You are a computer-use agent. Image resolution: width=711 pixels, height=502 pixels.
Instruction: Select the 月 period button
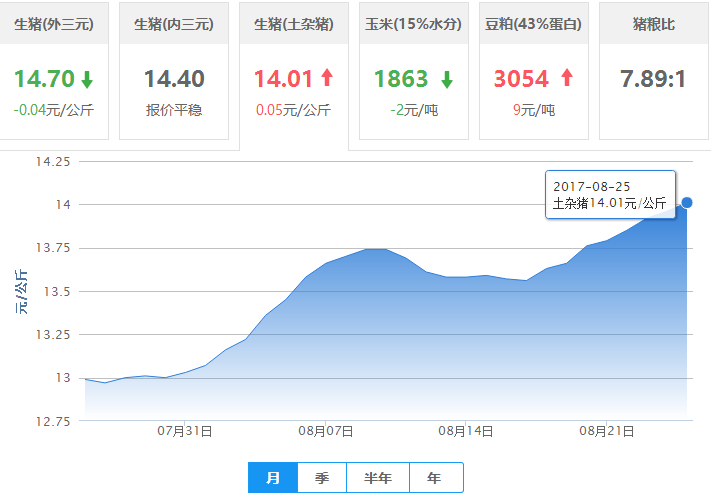point(272,478)
